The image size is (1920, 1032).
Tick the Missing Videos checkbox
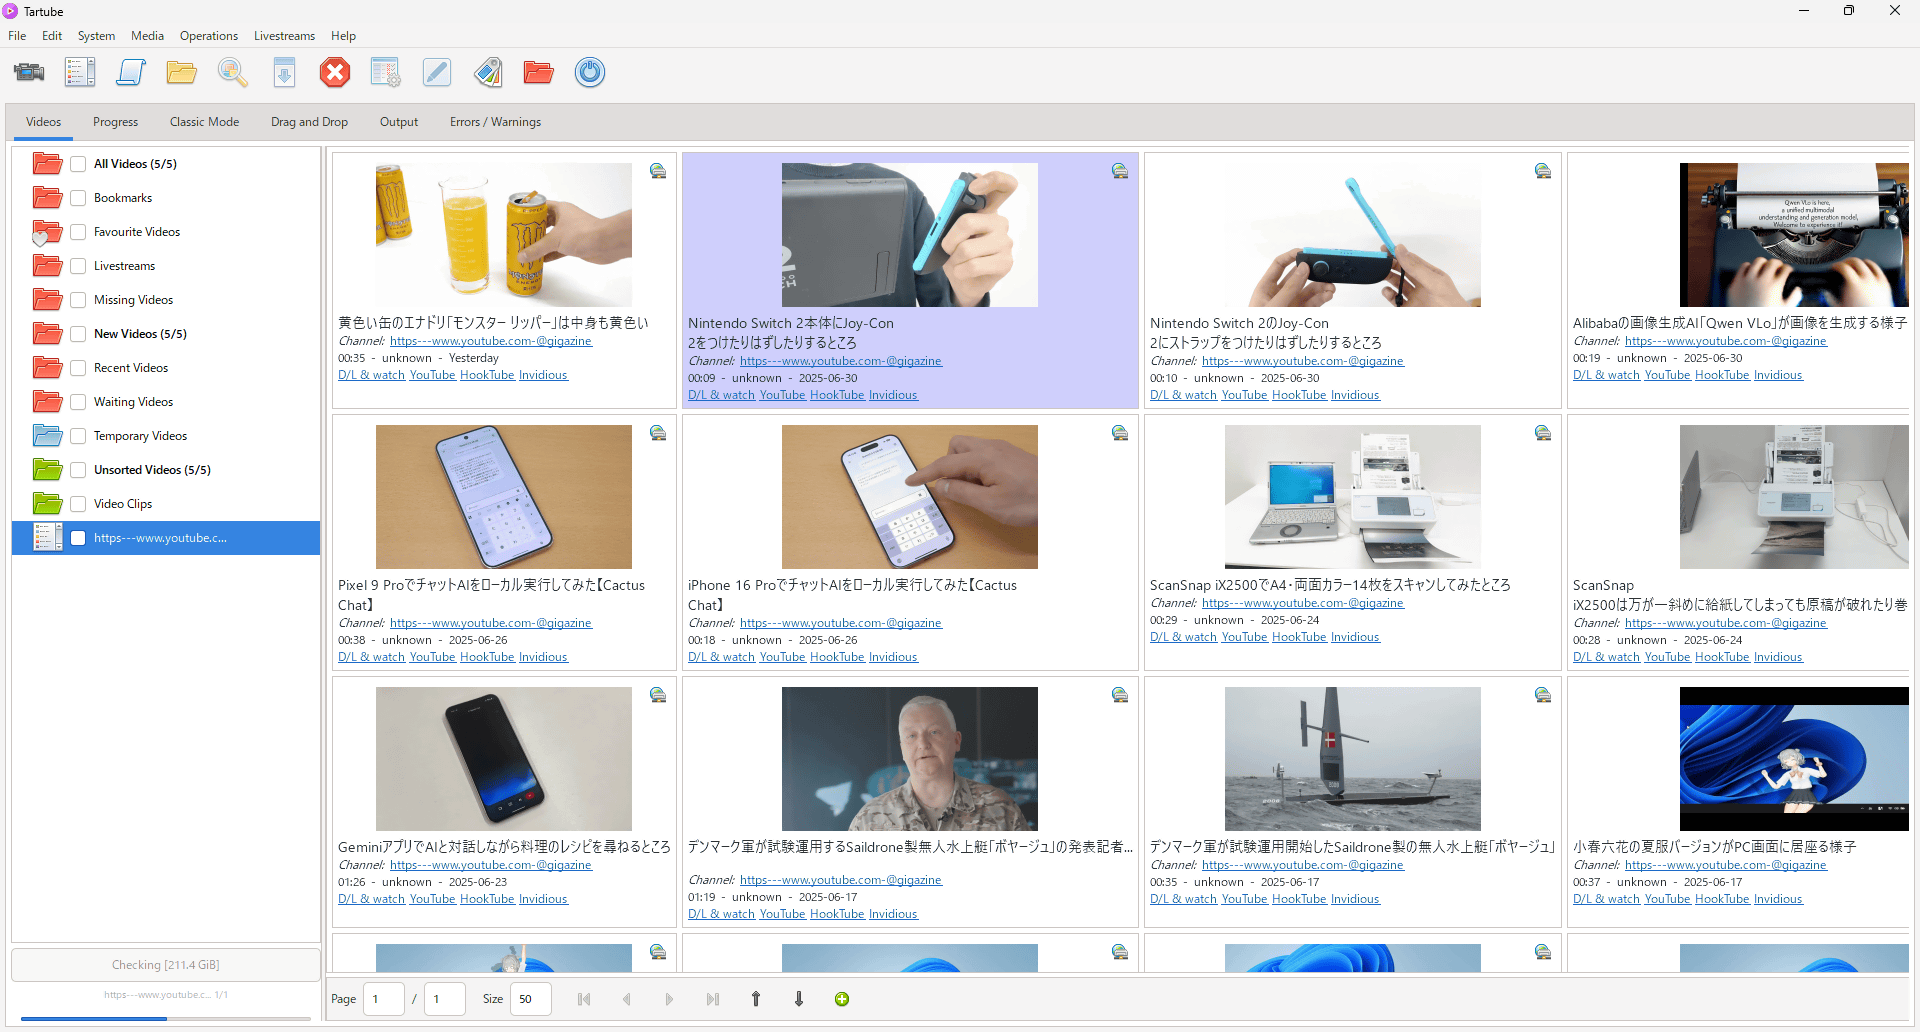(78, 300)
